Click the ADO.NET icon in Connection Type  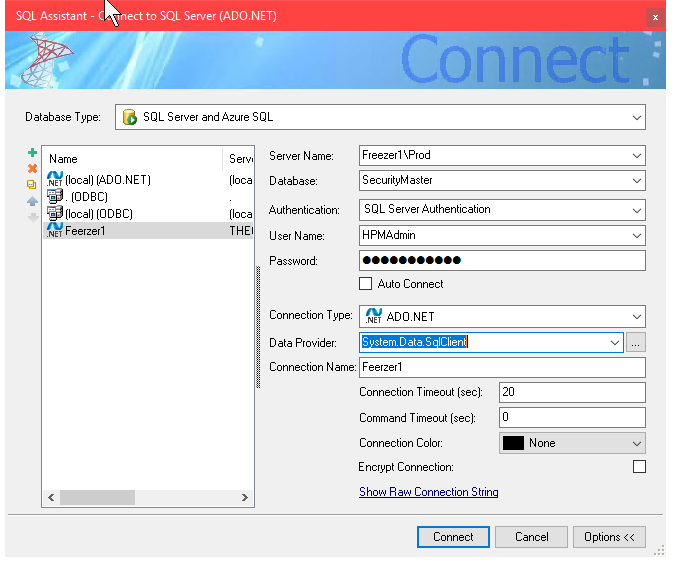[374, 316]
